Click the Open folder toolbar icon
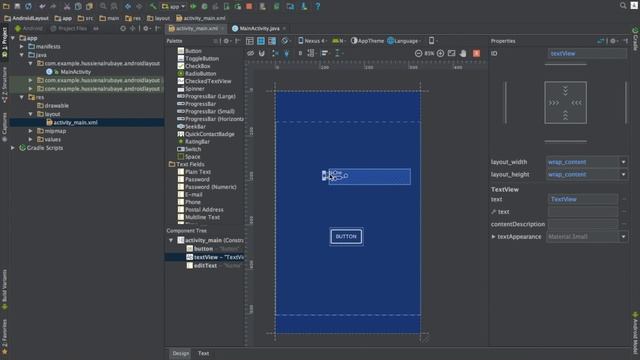This screenshot has width=640, height=360. pos(6,6)
